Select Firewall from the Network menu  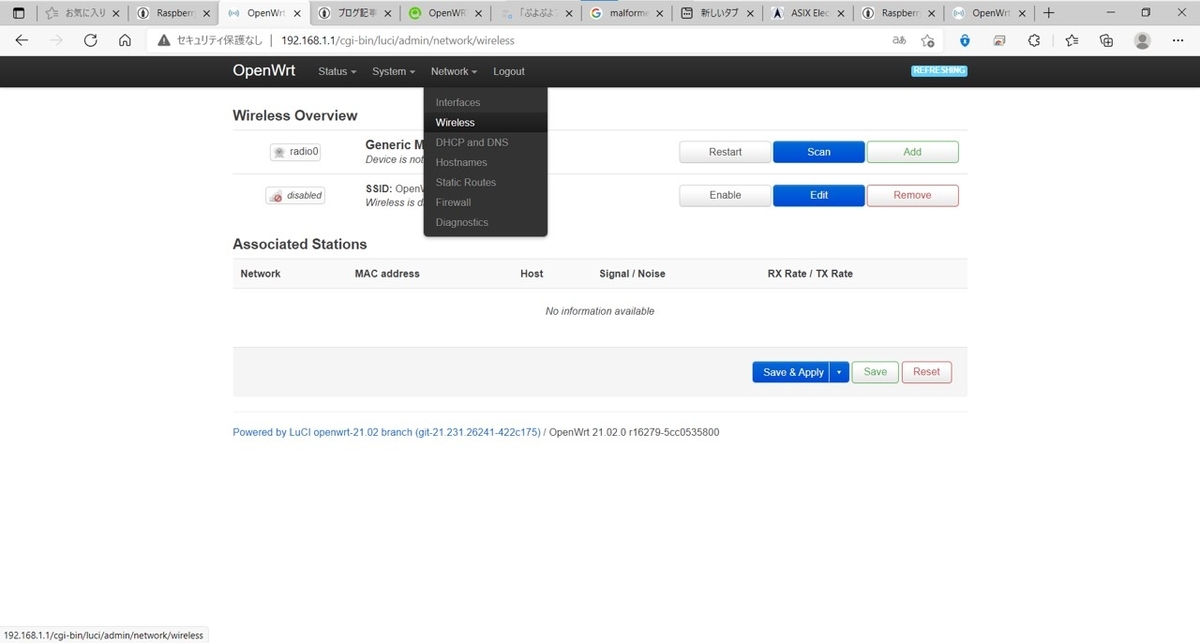(485, 202)
